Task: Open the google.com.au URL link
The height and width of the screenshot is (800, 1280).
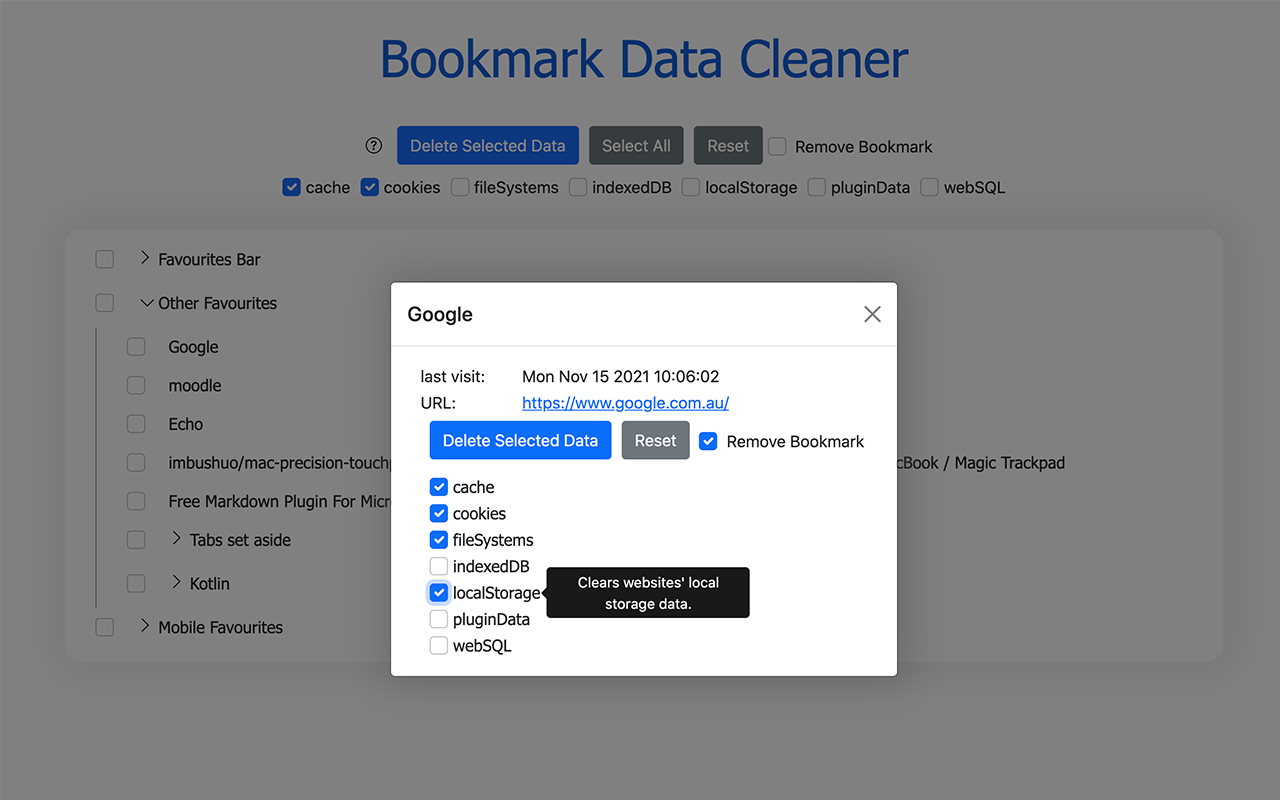Action: pyautogui.click(x=625, y=403)
